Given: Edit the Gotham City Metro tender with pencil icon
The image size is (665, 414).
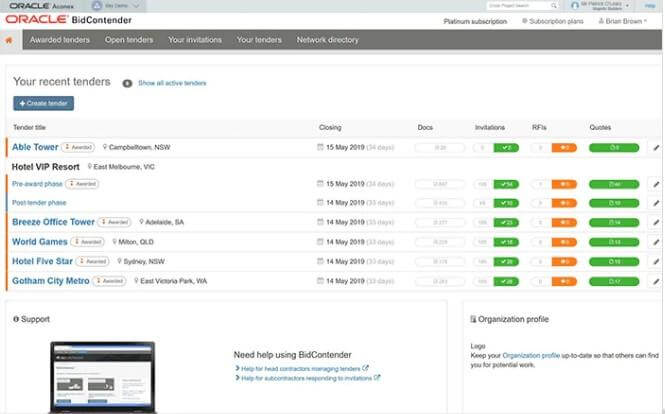Looking at the screenshot, I should pos(656,281).
